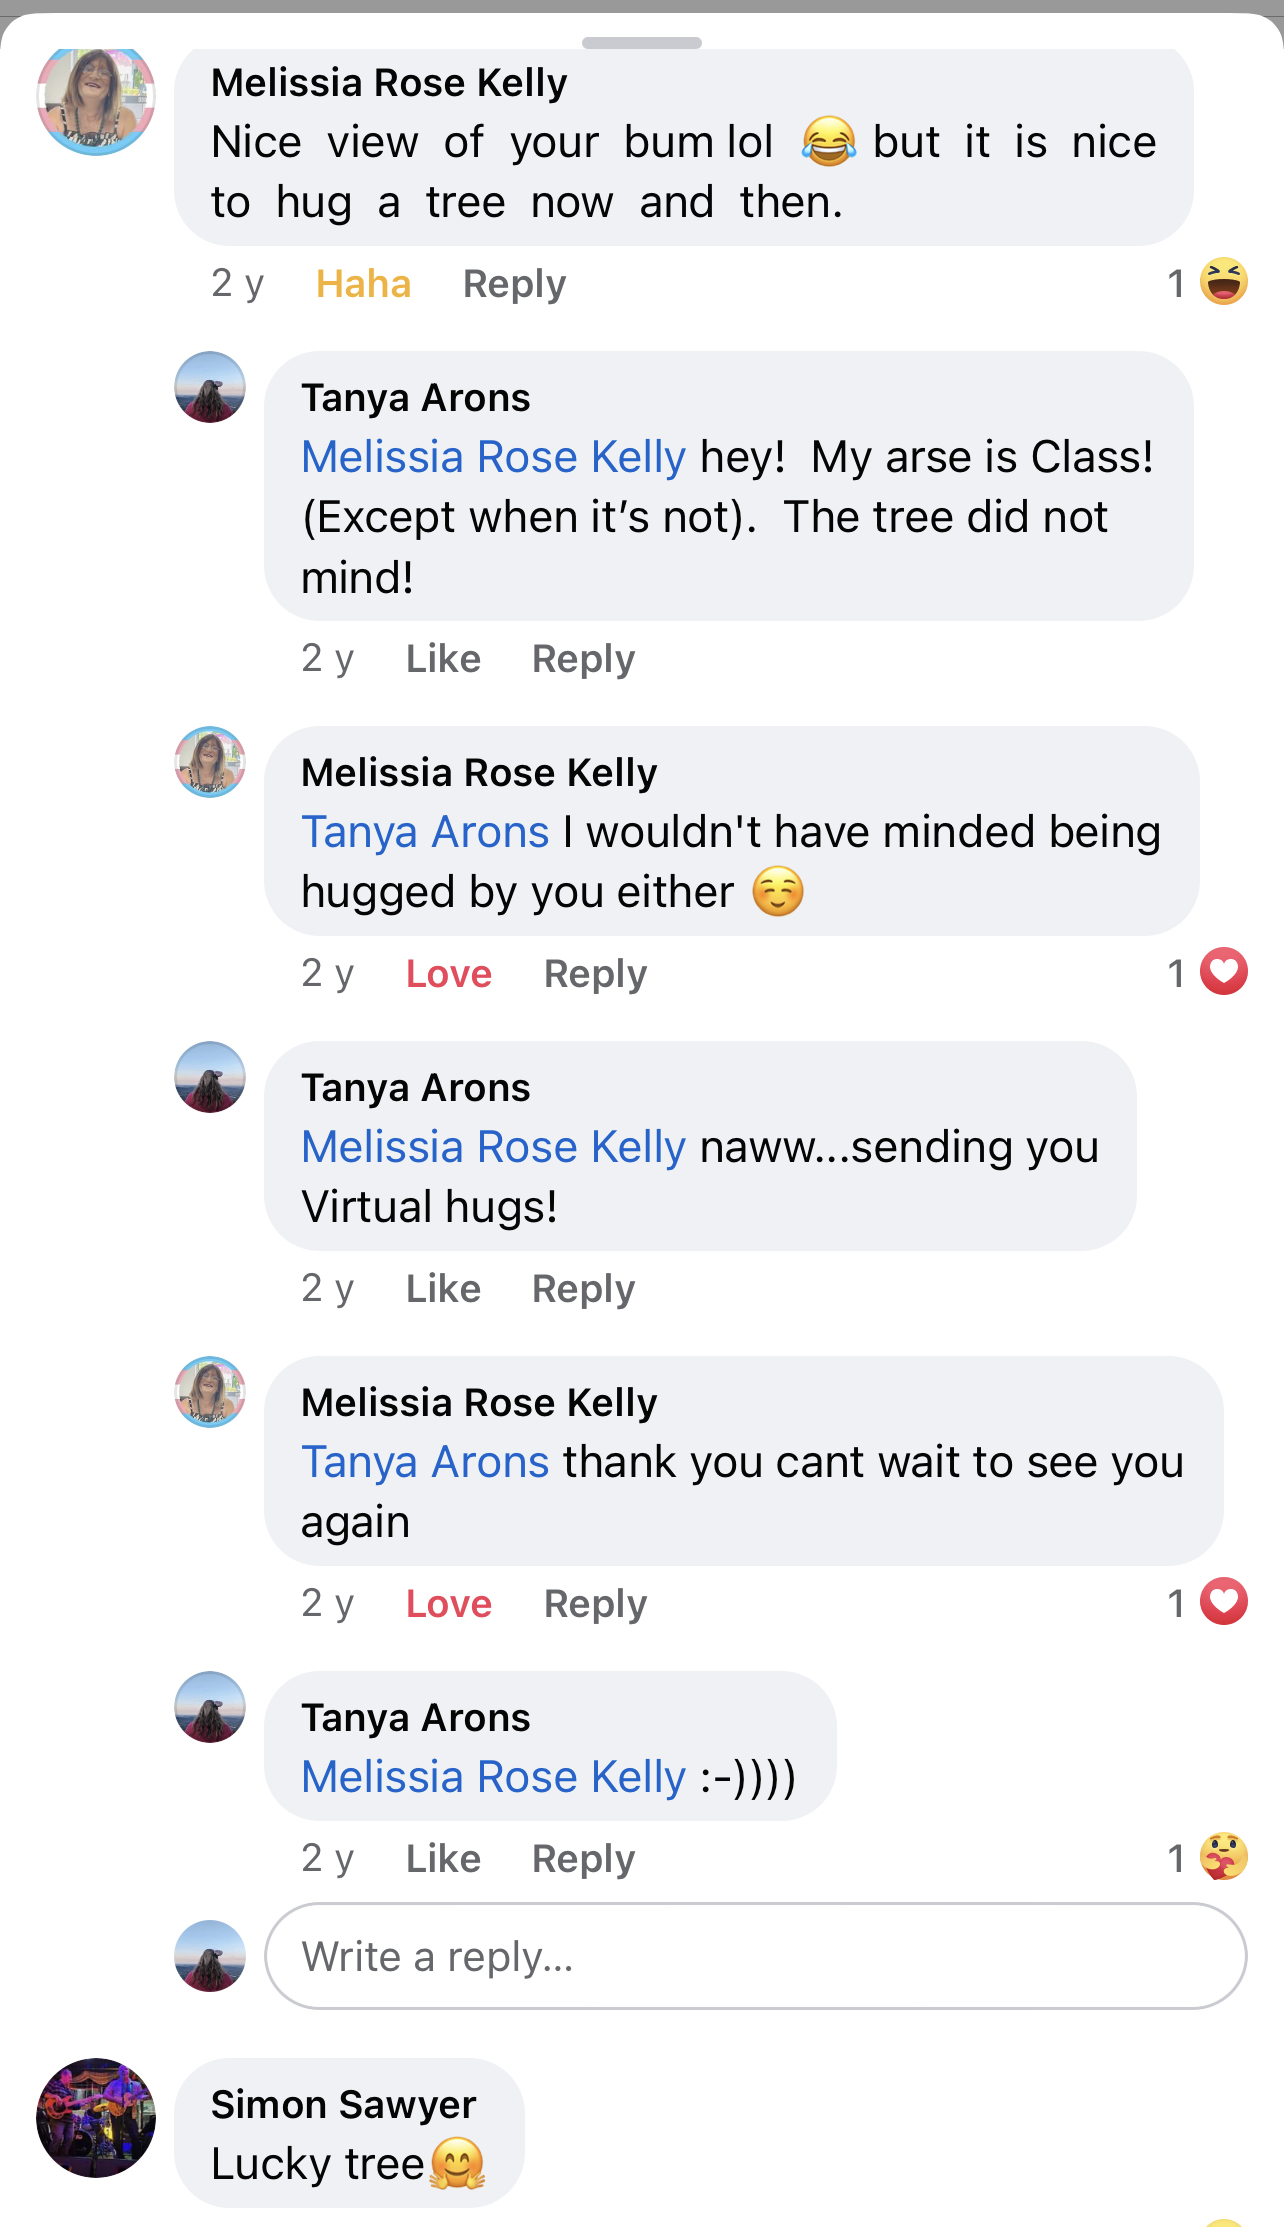
Task: Open Melissia Rose Kelly mention in 'naww' reply
Action: click(494, 1147)
